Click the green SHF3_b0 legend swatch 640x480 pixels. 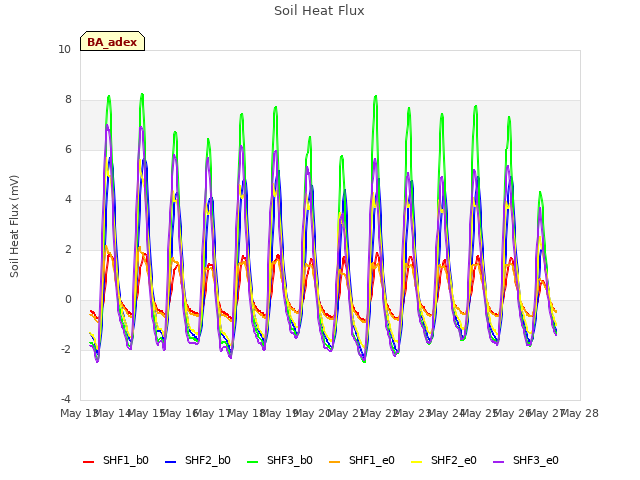[253, 462]
